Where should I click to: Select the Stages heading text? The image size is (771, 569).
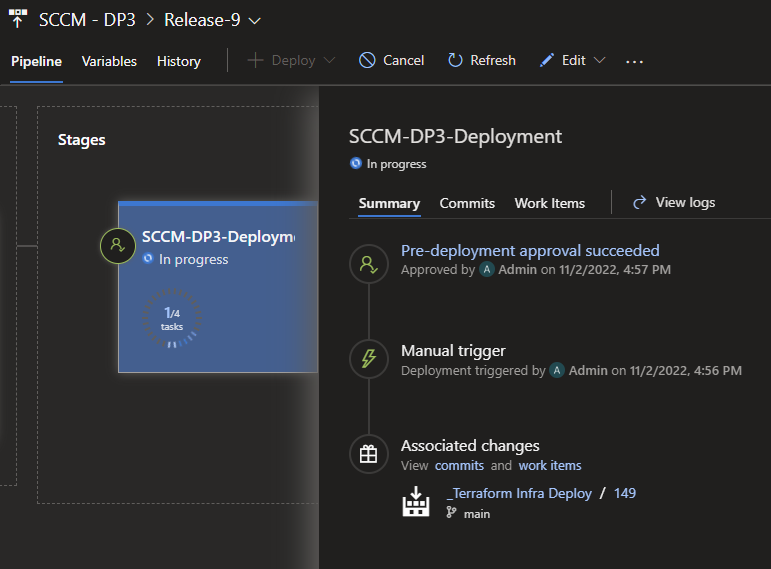[82, 140]
